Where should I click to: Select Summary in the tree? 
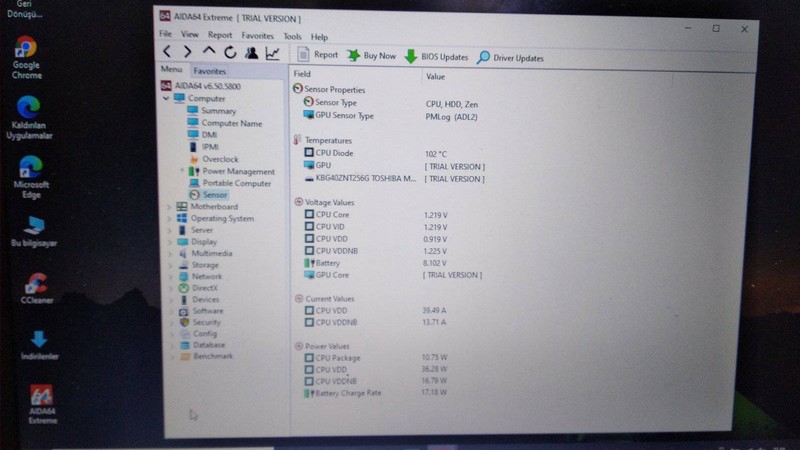click(x=211, y=110)
